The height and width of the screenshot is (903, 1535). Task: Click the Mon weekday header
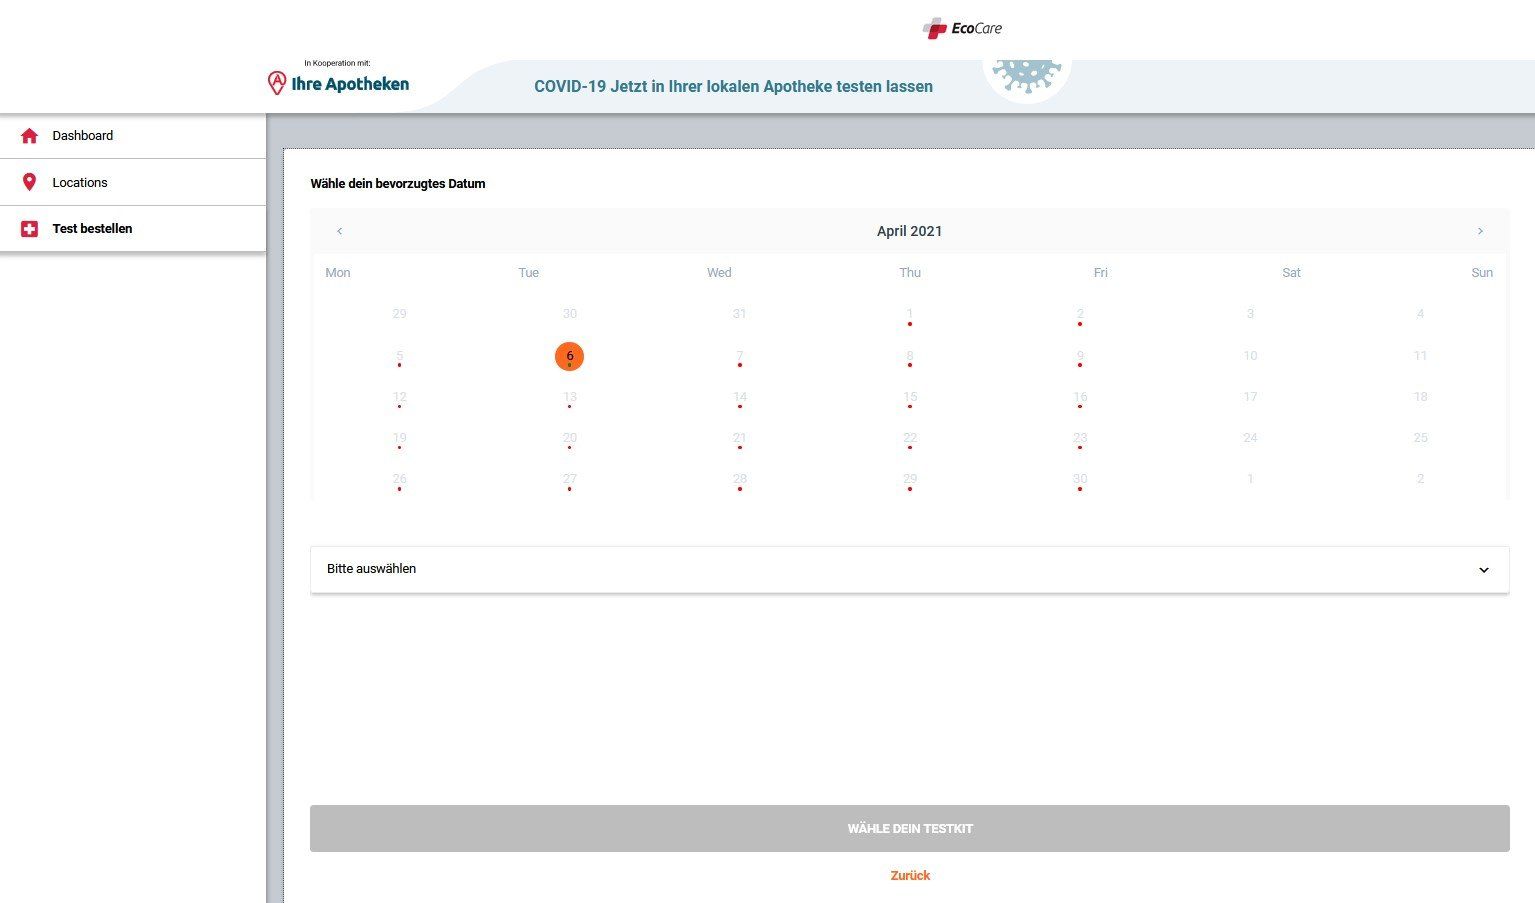(338, 273)
